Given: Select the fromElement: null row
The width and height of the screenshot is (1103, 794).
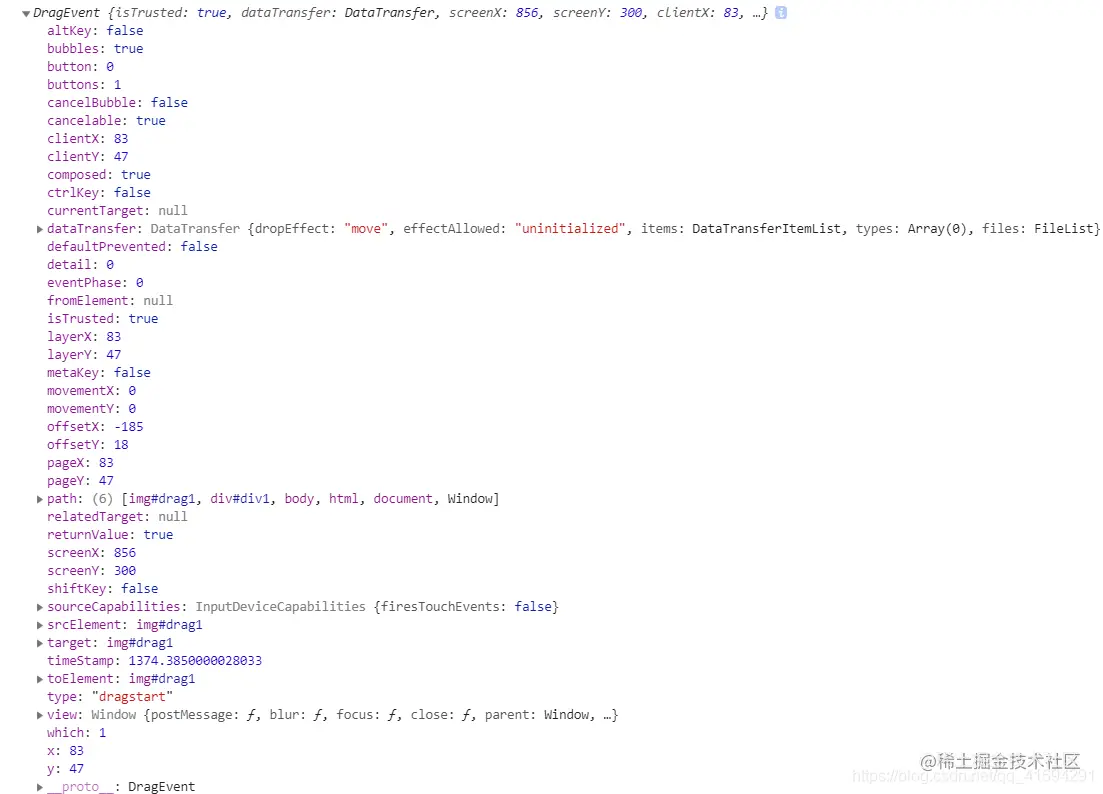Looking at the screenshot, I should pos(110,301).
